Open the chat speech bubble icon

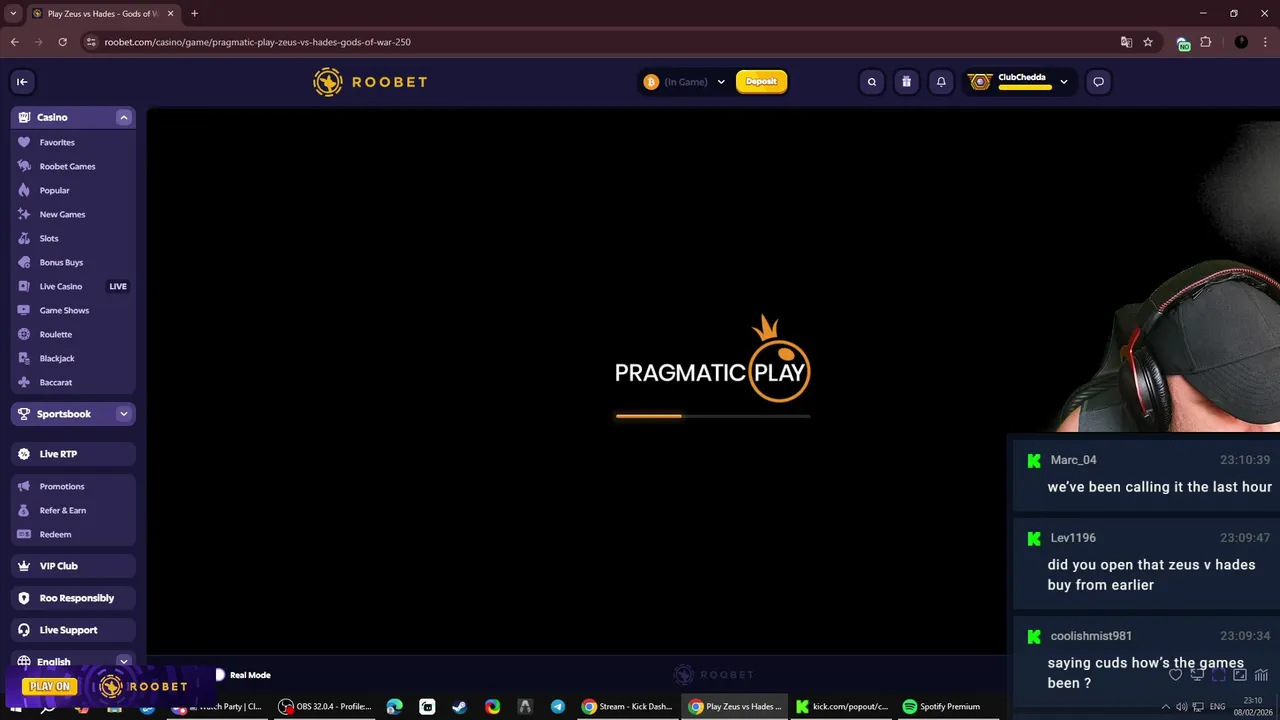[1098, 82]
